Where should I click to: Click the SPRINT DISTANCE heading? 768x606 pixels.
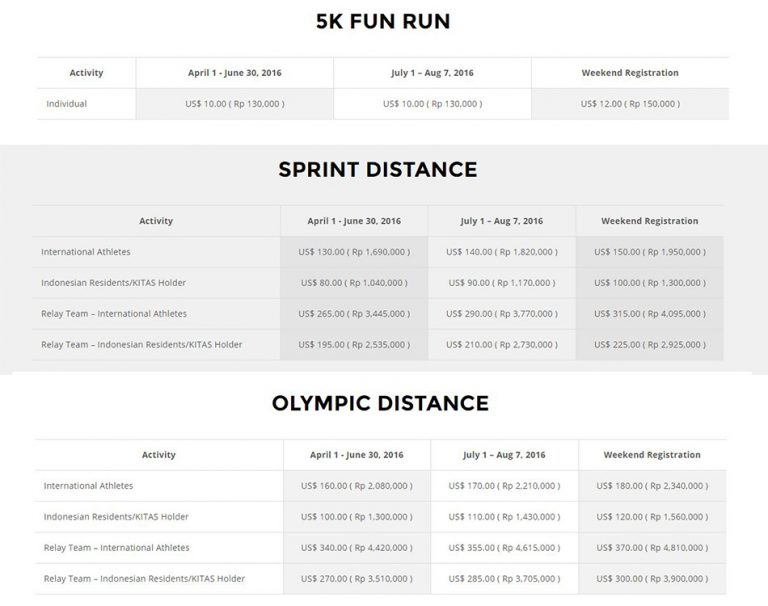(x=377, y=169)
